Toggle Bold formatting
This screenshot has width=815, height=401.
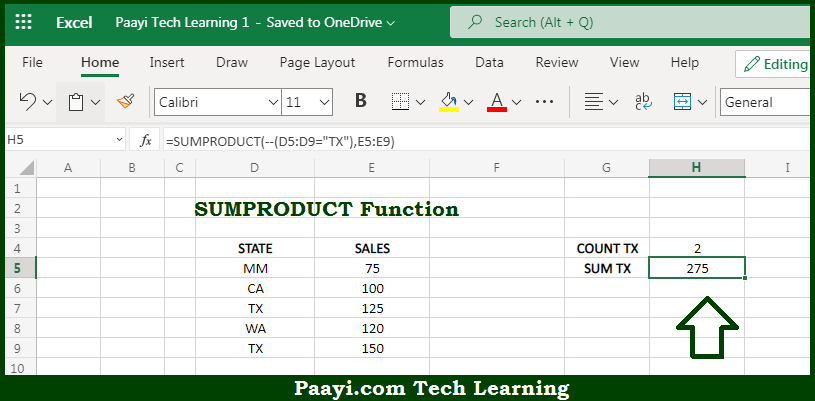pos(361,100)
